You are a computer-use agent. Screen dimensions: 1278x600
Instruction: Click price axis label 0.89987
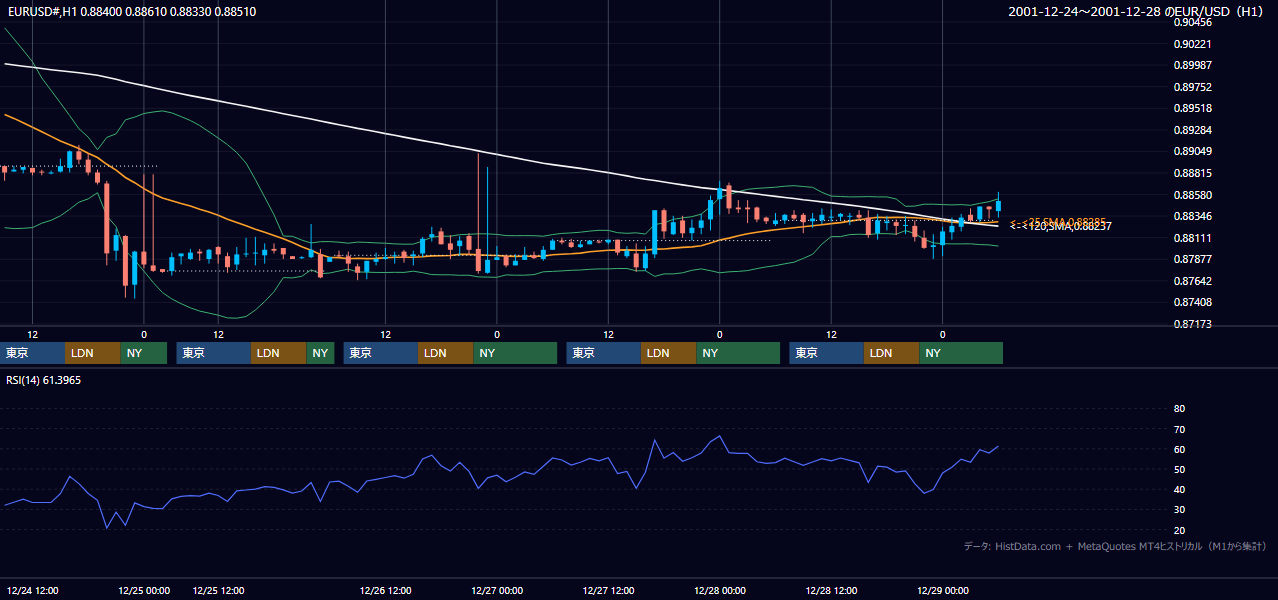pyautogui.click(x=1193, y=65)
